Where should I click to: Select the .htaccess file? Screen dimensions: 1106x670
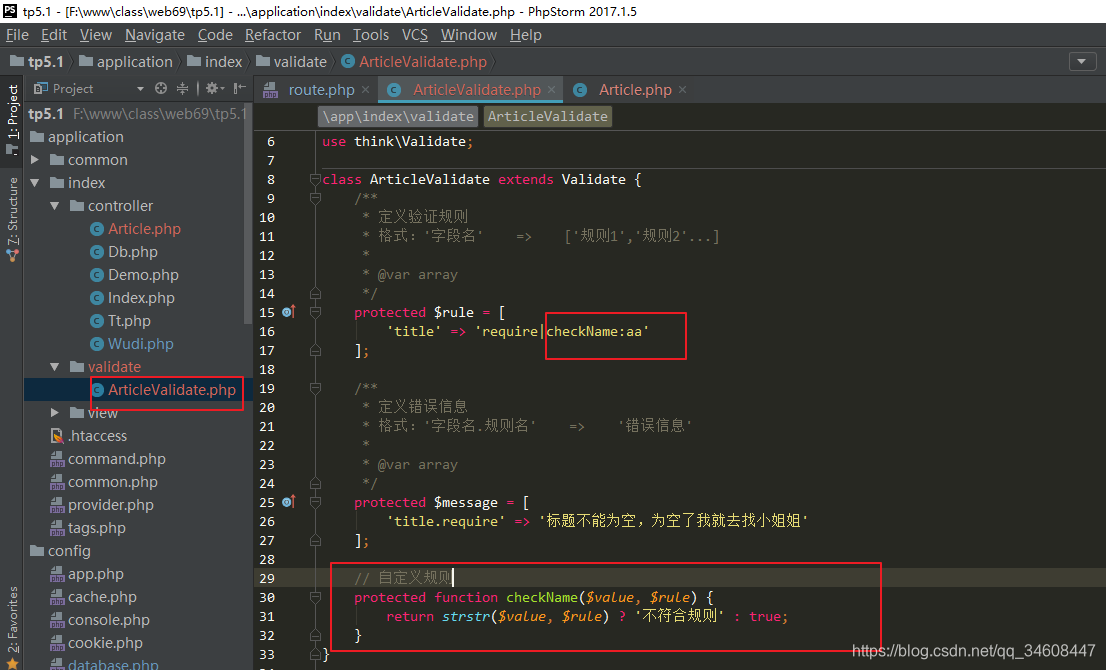coord(89,436)
